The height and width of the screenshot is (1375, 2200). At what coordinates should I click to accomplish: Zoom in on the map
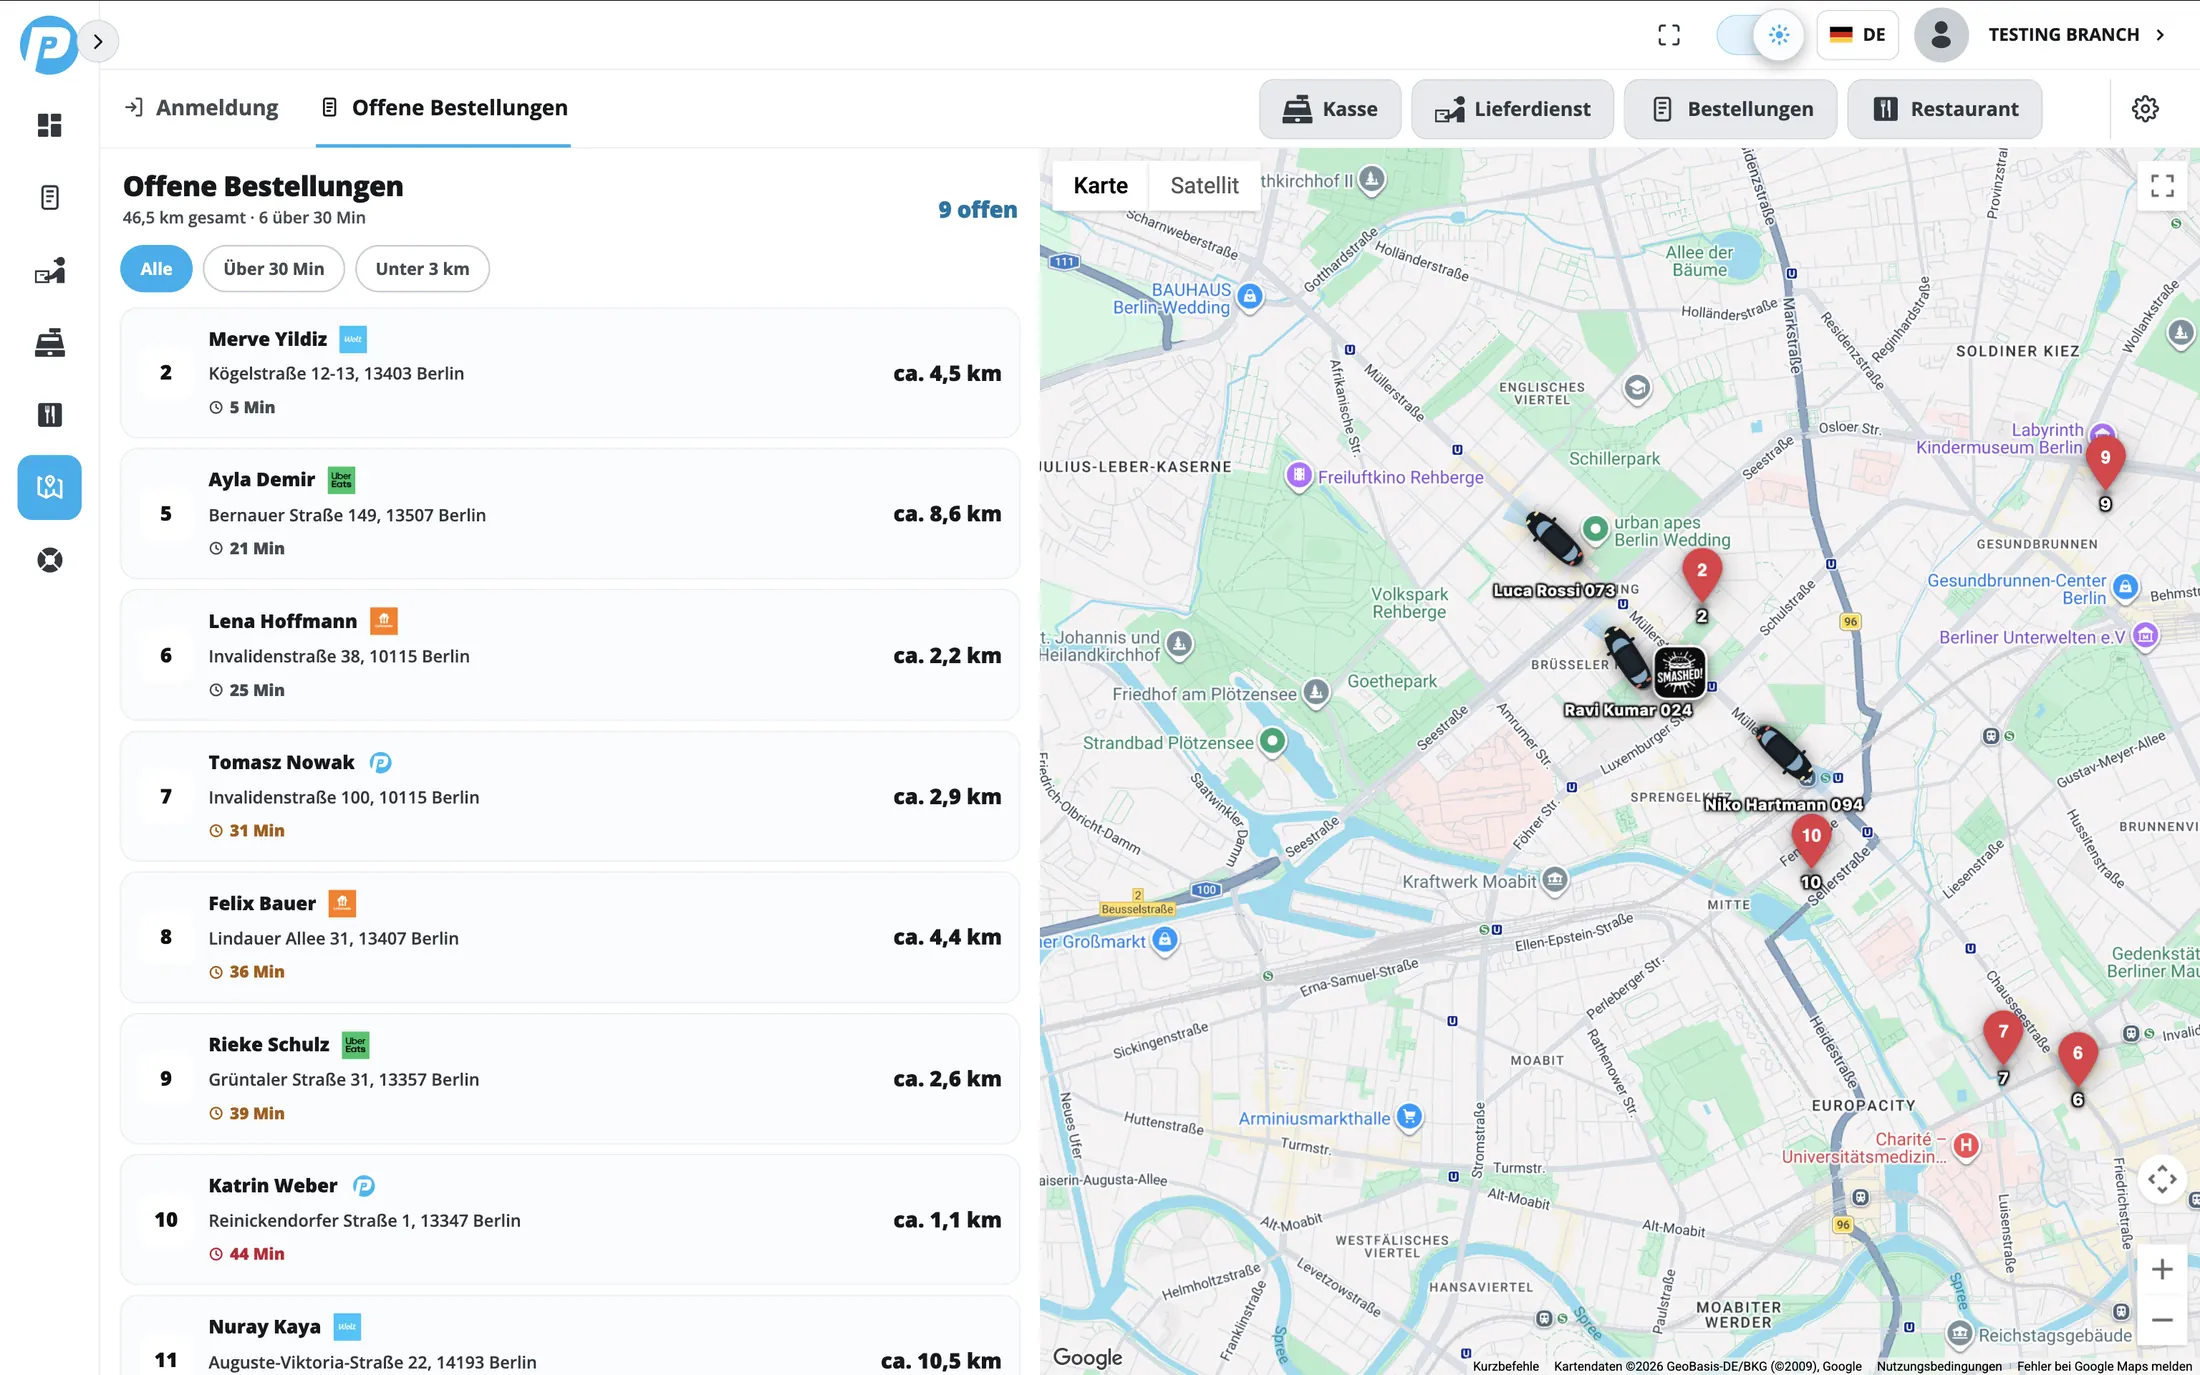click(x=2162, y=1269)
